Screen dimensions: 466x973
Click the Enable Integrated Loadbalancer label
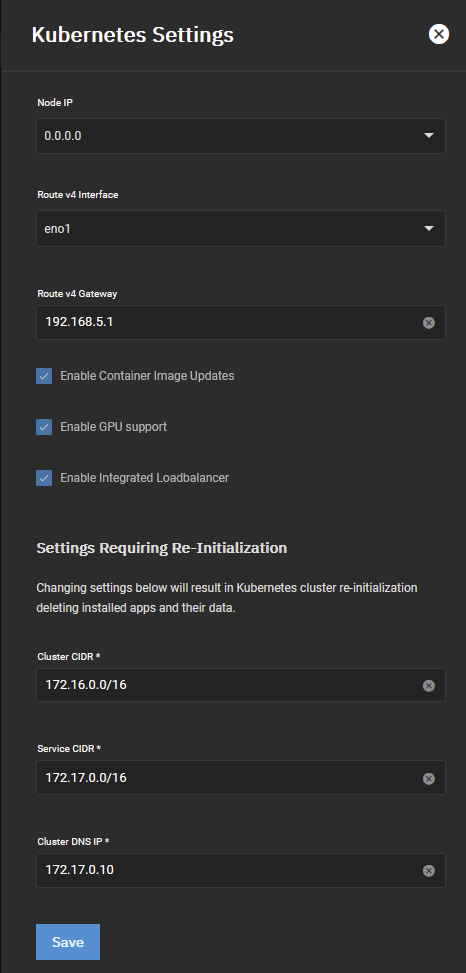145,478
